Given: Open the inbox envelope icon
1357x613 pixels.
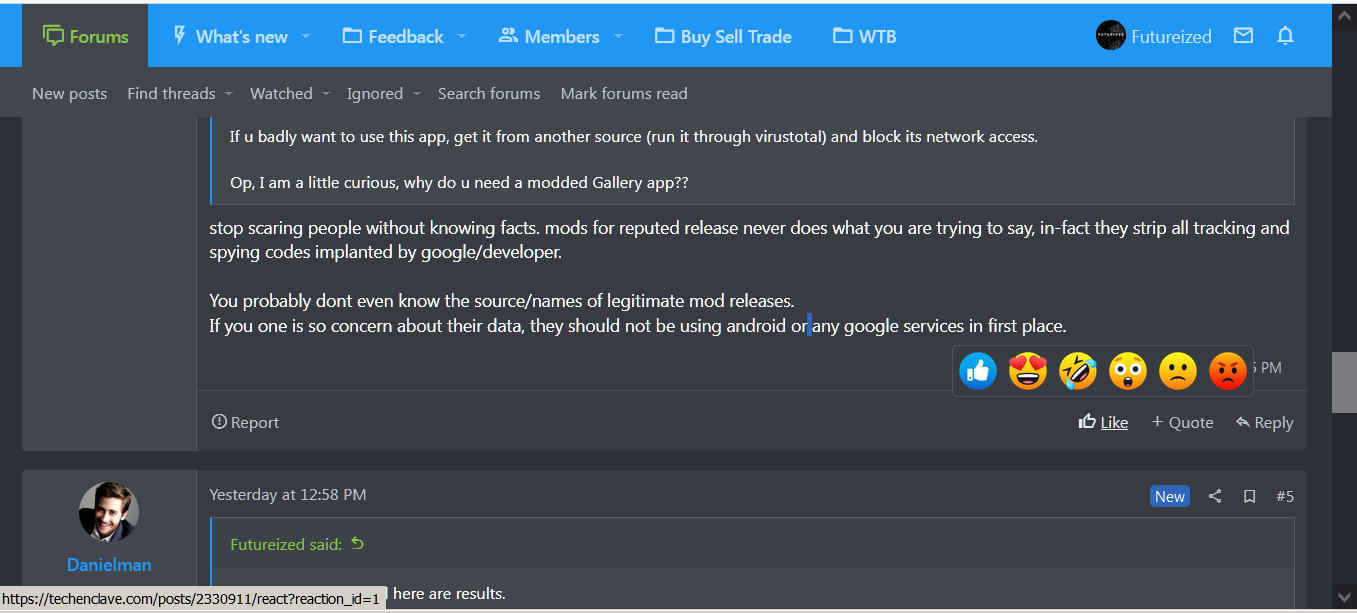Looking at the screenshot, I should 1243,36.
